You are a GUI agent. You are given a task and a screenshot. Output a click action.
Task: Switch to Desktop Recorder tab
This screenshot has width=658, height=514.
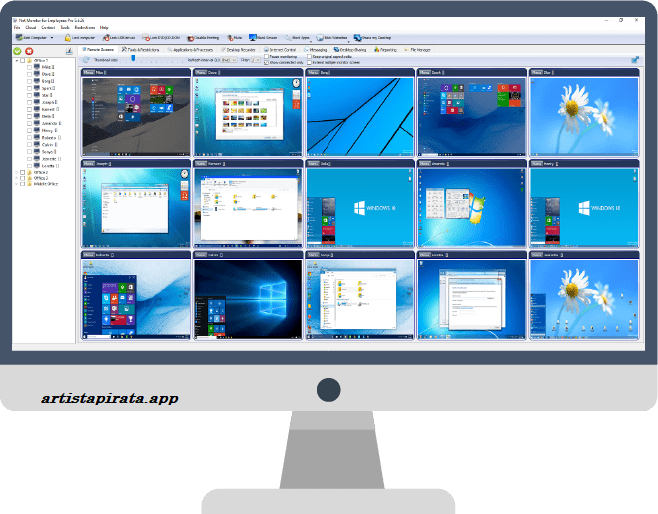238,50
